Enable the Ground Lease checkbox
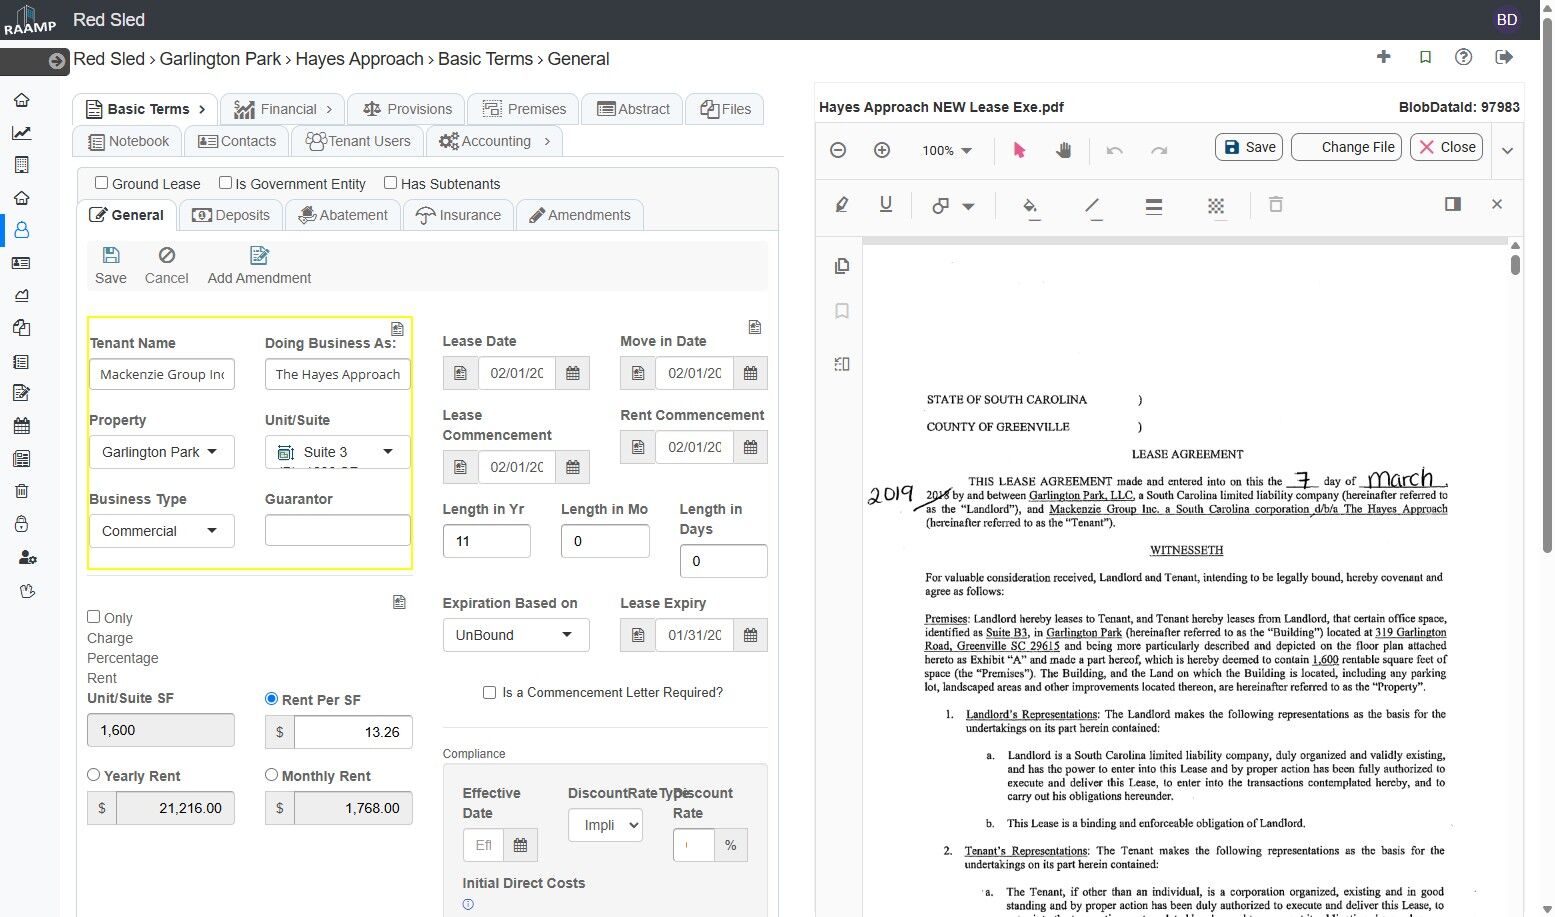 click(x=102, y=183)
